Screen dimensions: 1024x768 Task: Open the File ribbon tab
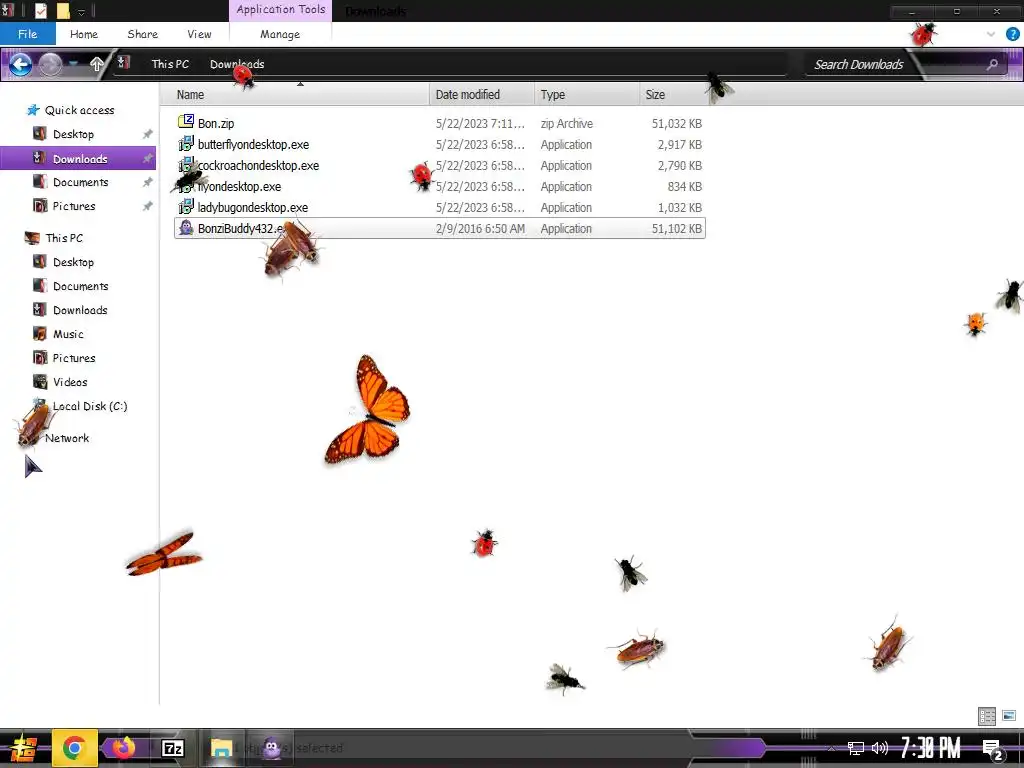[27, 34]
